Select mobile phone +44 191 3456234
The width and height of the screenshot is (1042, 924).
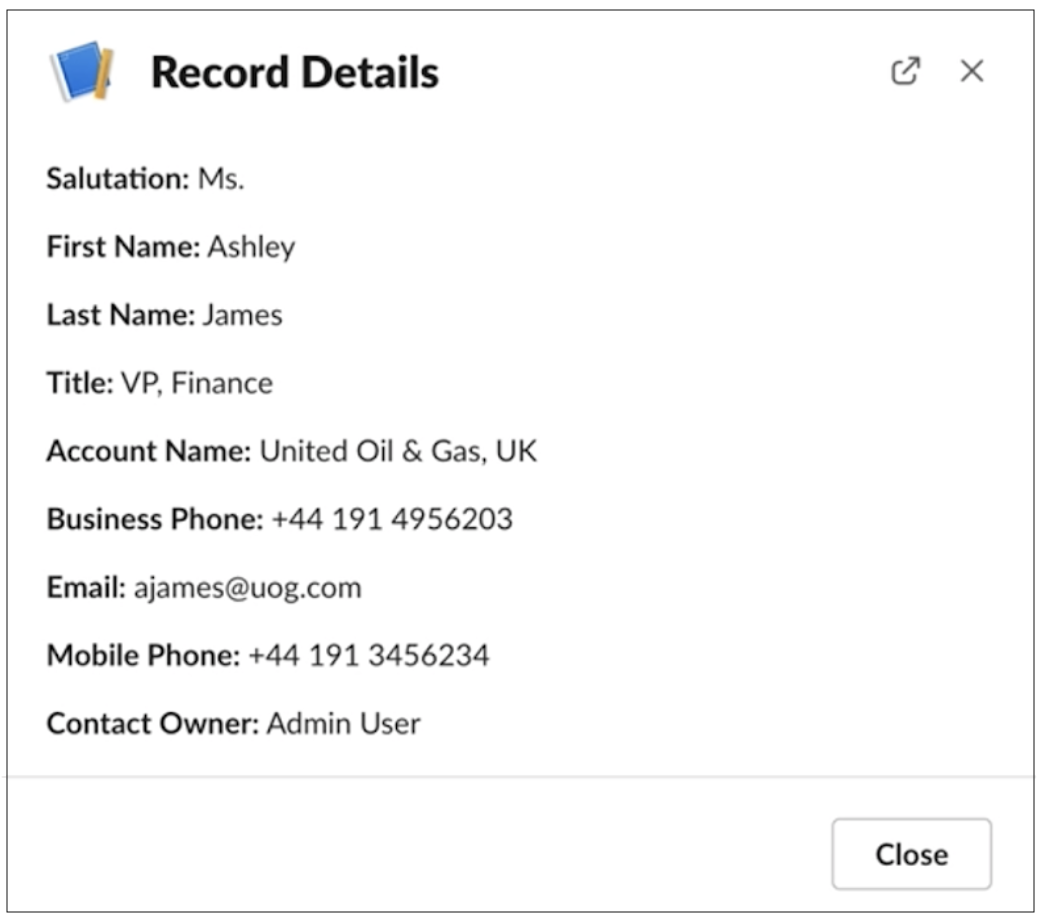click(369, 656)
